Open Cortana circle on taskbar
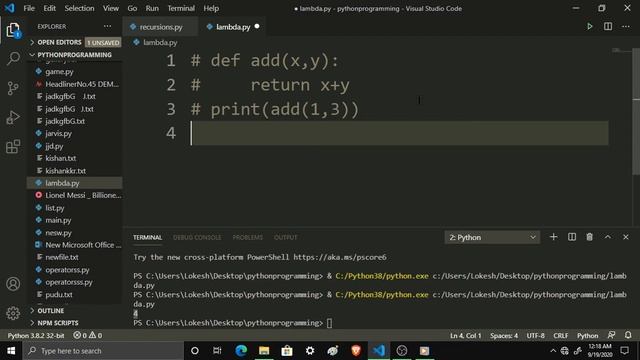 [195, 351]
